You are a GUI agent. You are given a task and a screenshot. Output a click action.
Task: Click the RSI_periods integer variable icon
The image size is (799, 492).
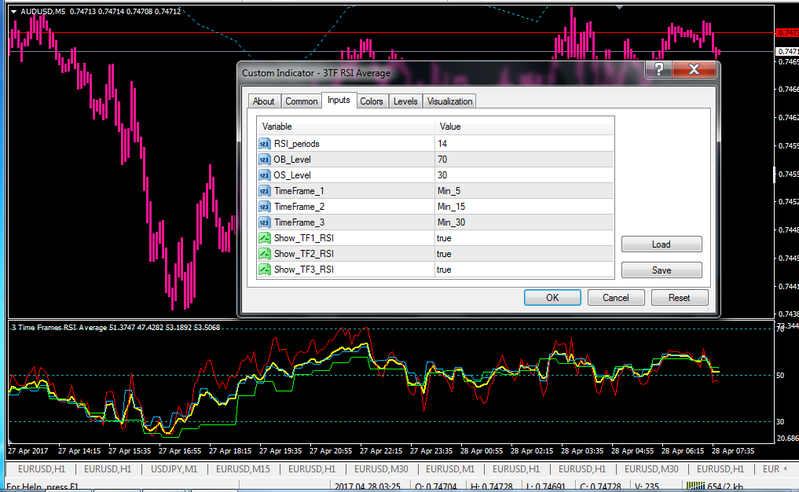[x=266, y=144]
